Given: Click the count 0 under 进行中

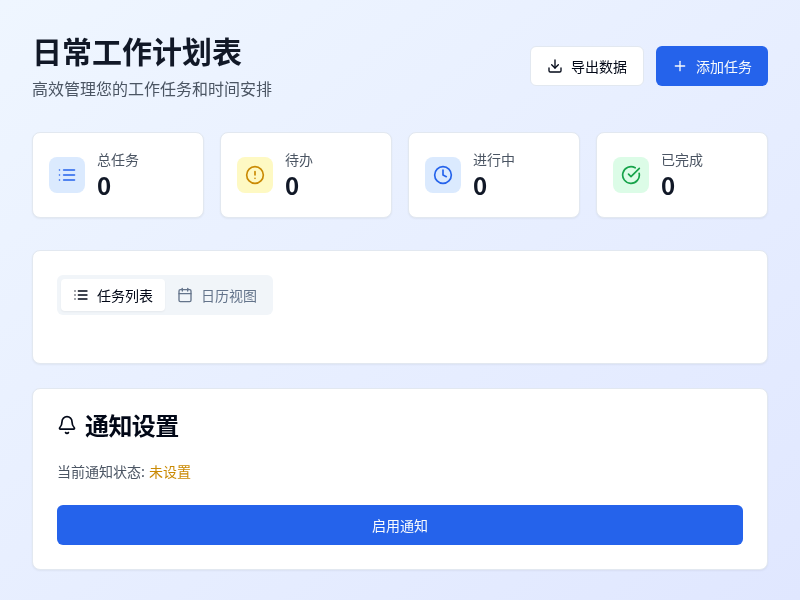Looking at the screenshot, I should point(480,186).
